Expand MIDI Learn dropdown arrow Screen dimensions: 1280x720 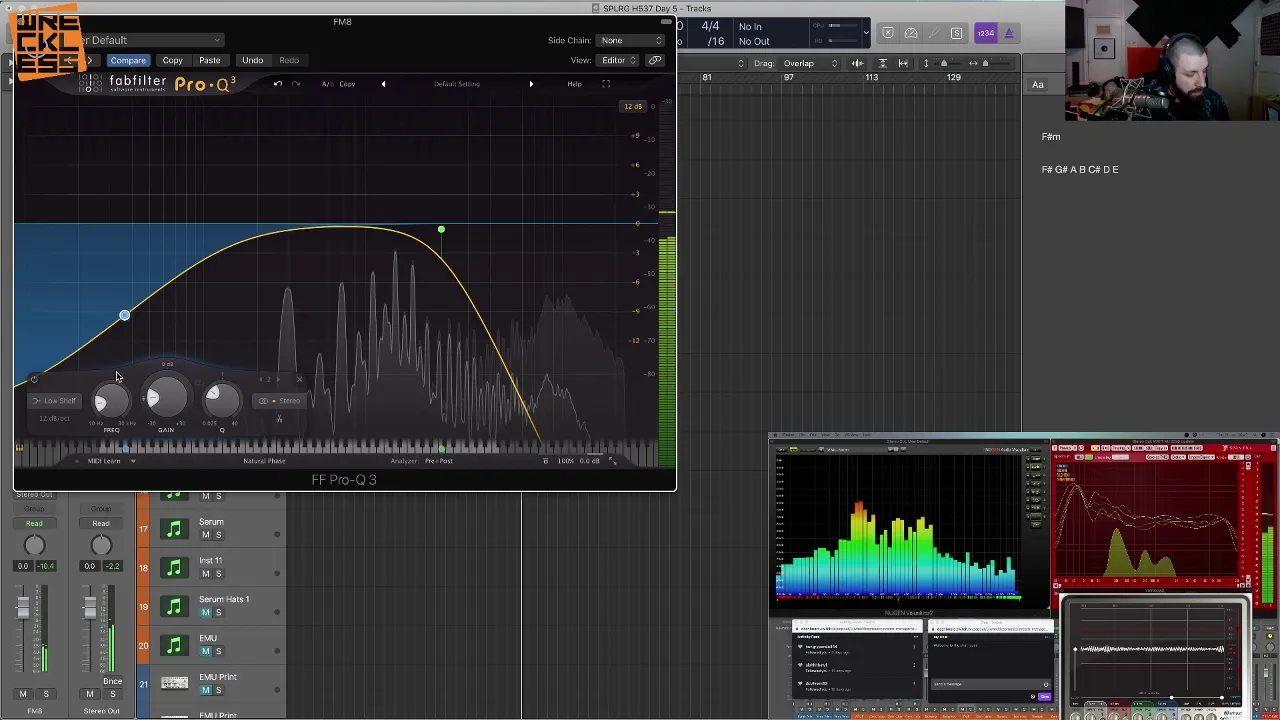[133, 461]
